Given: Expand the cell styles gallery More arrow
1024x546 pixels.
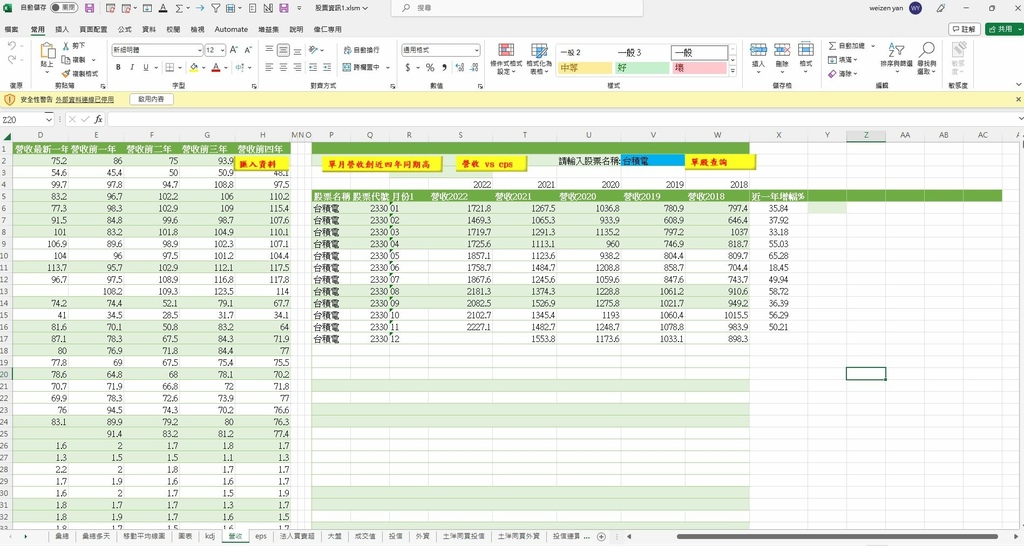Looking at the screenshot, I should coord(732,71).
